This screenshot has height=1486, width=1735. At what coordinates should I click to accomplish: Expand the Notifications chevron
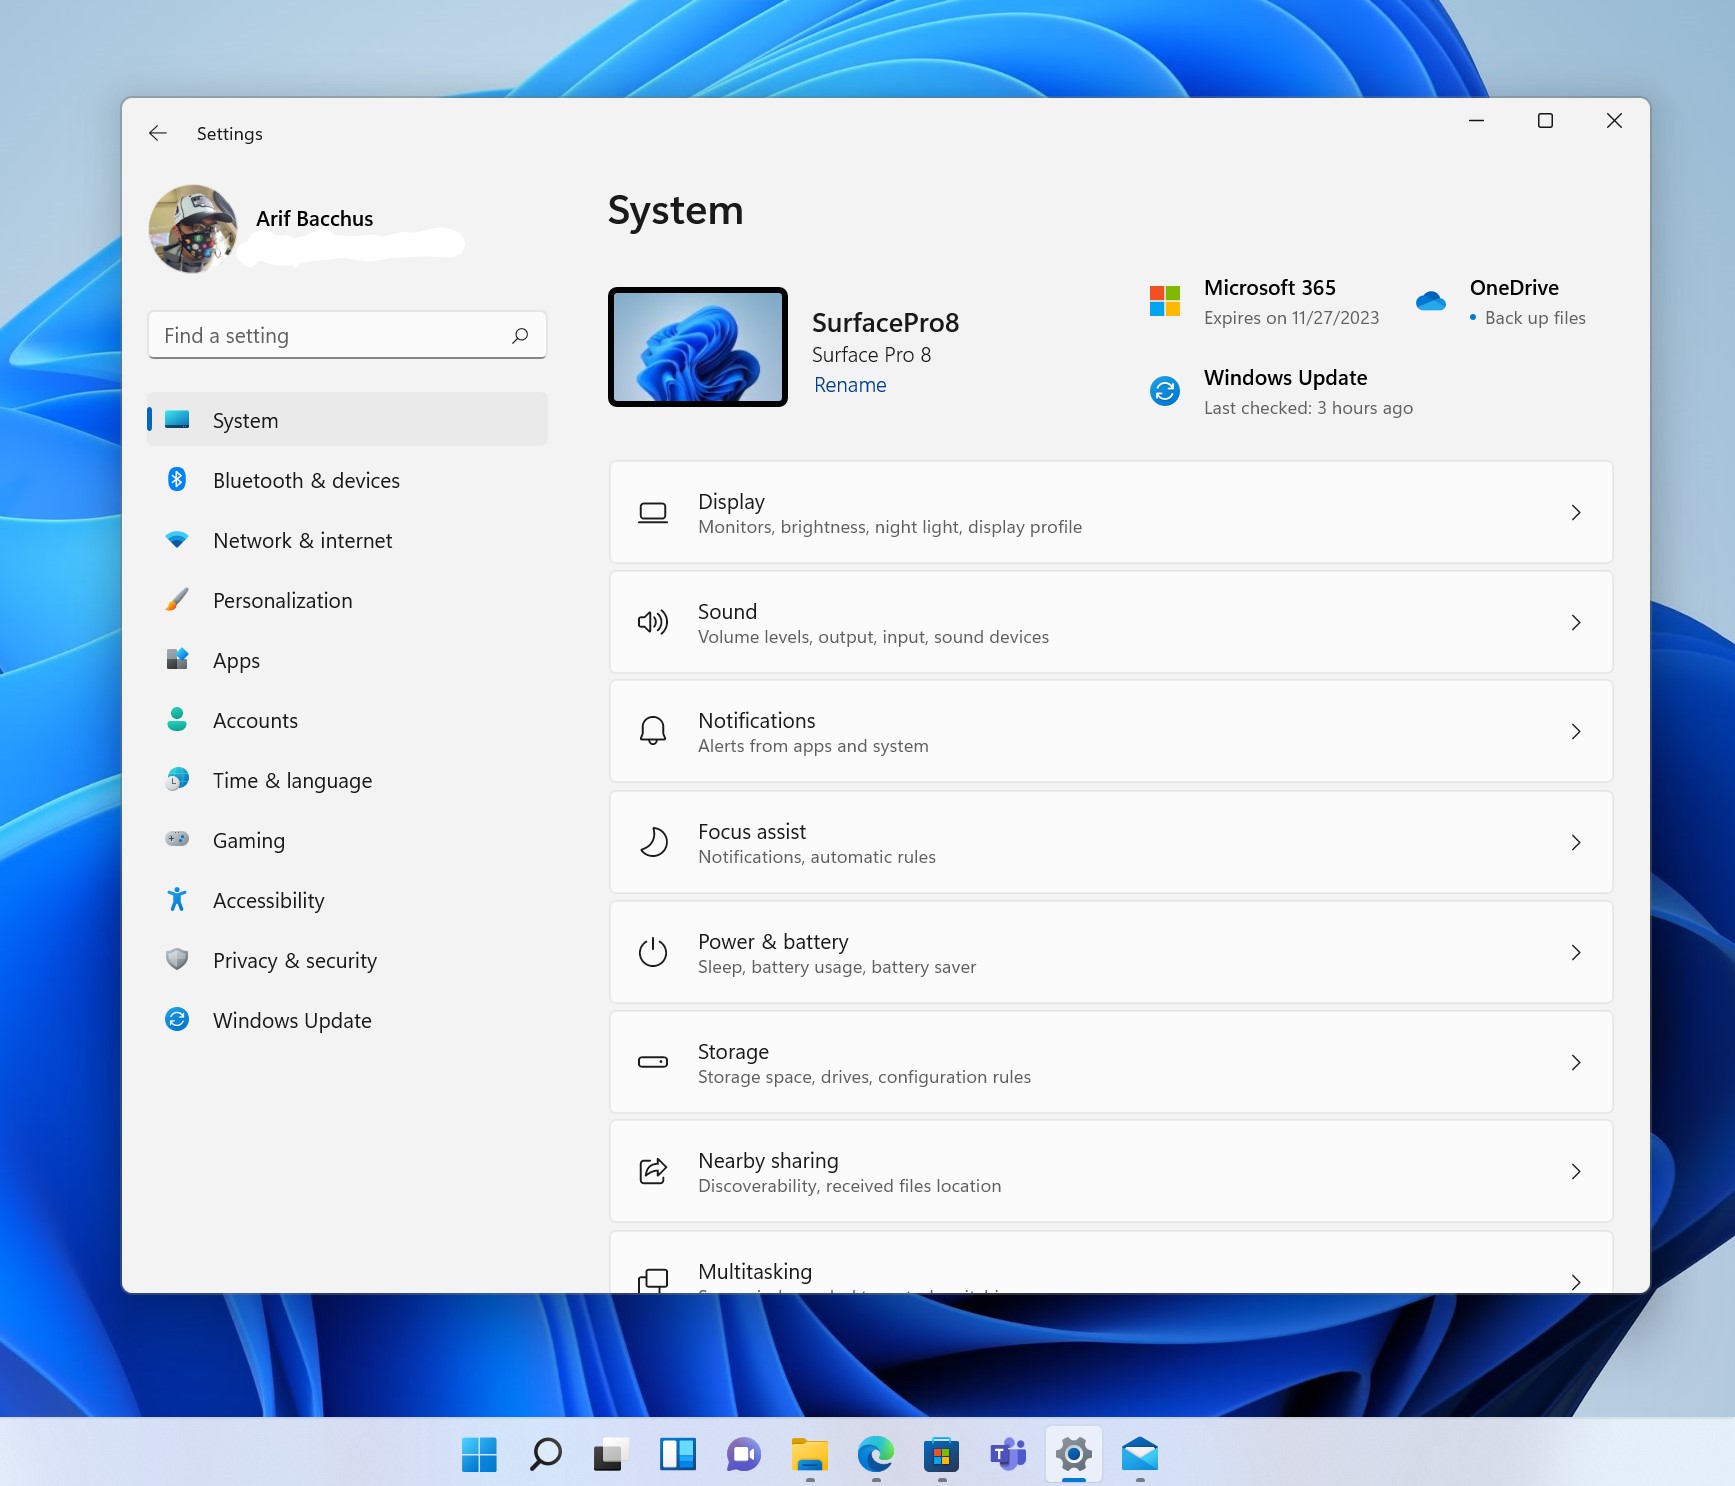point(1576,731)
